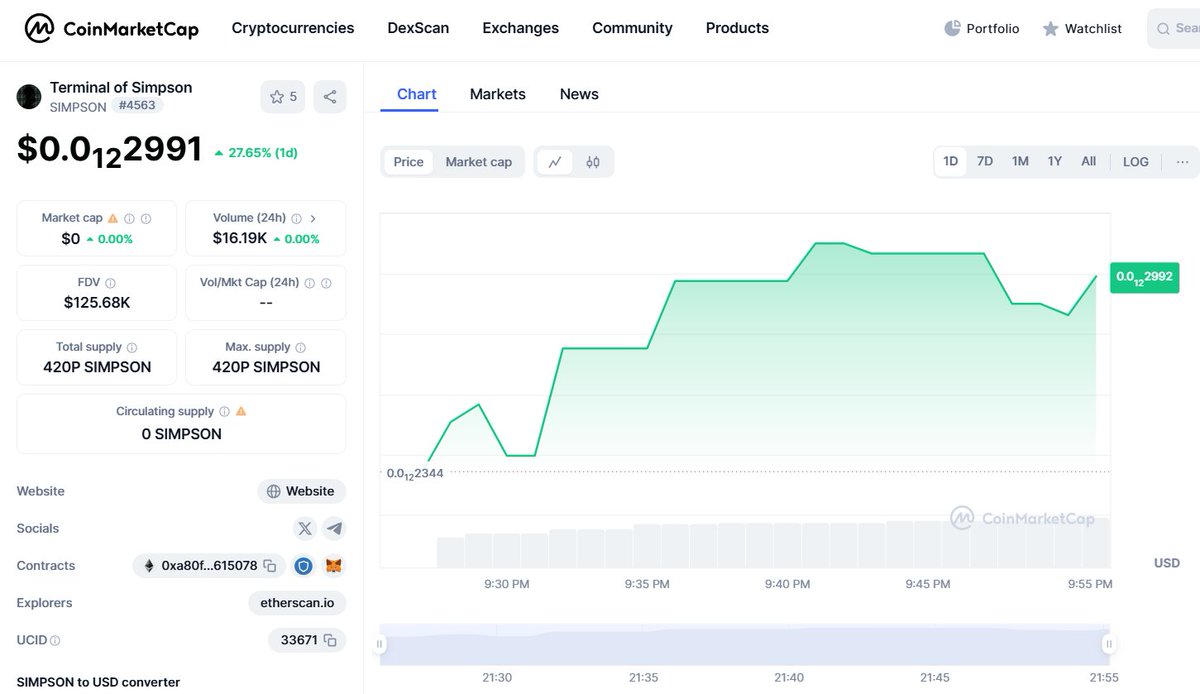Open the share button next to star
1200x694 pixels.
(330, 97)
